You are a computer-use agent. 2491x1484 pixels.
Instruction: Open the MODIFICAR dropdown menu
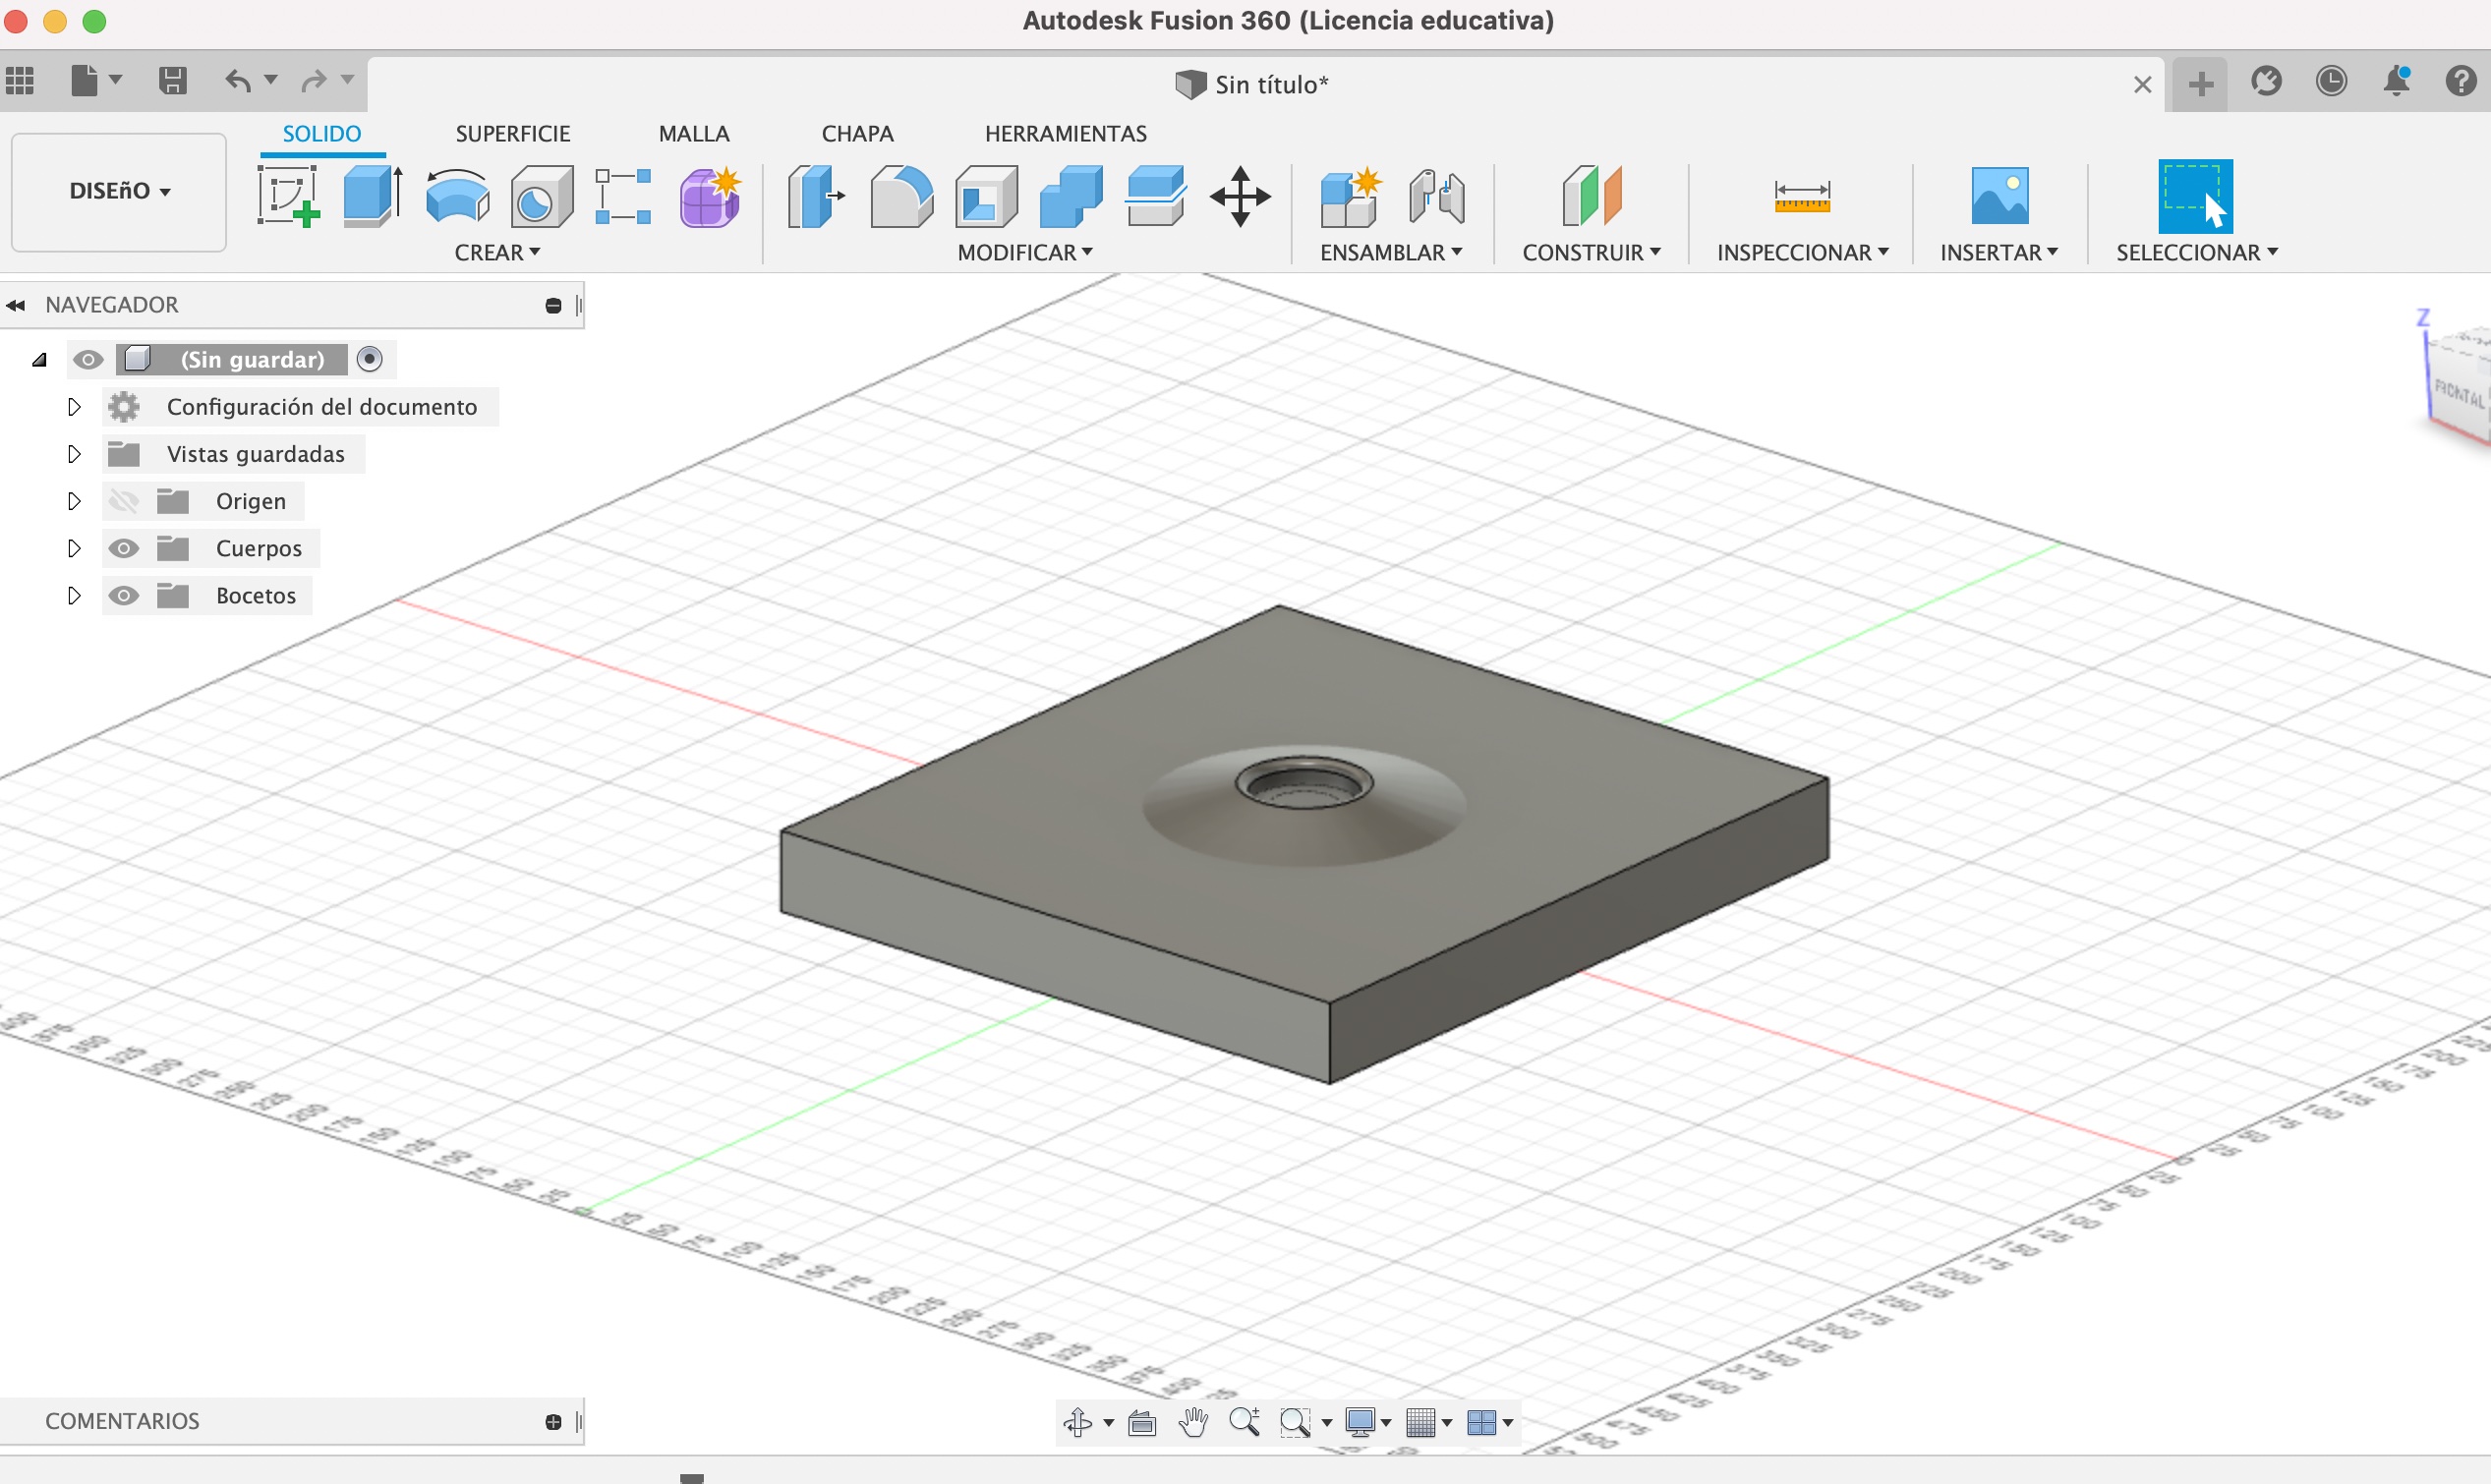click(x=1025, y=253)
